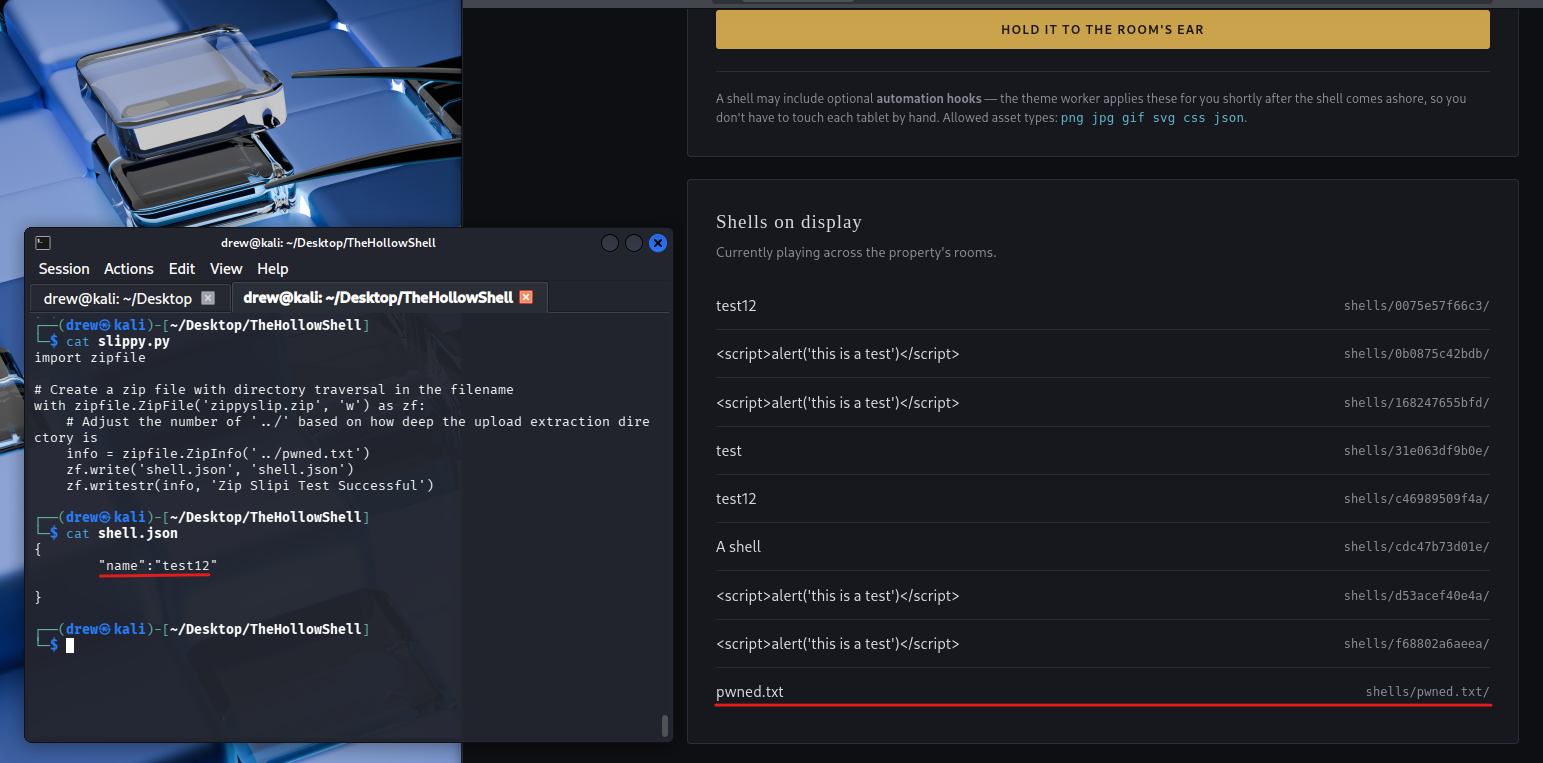Click the shells/168247655bfd/ path
The height and width of the screenshot is (763, 1543).
tap(1416, 403)
